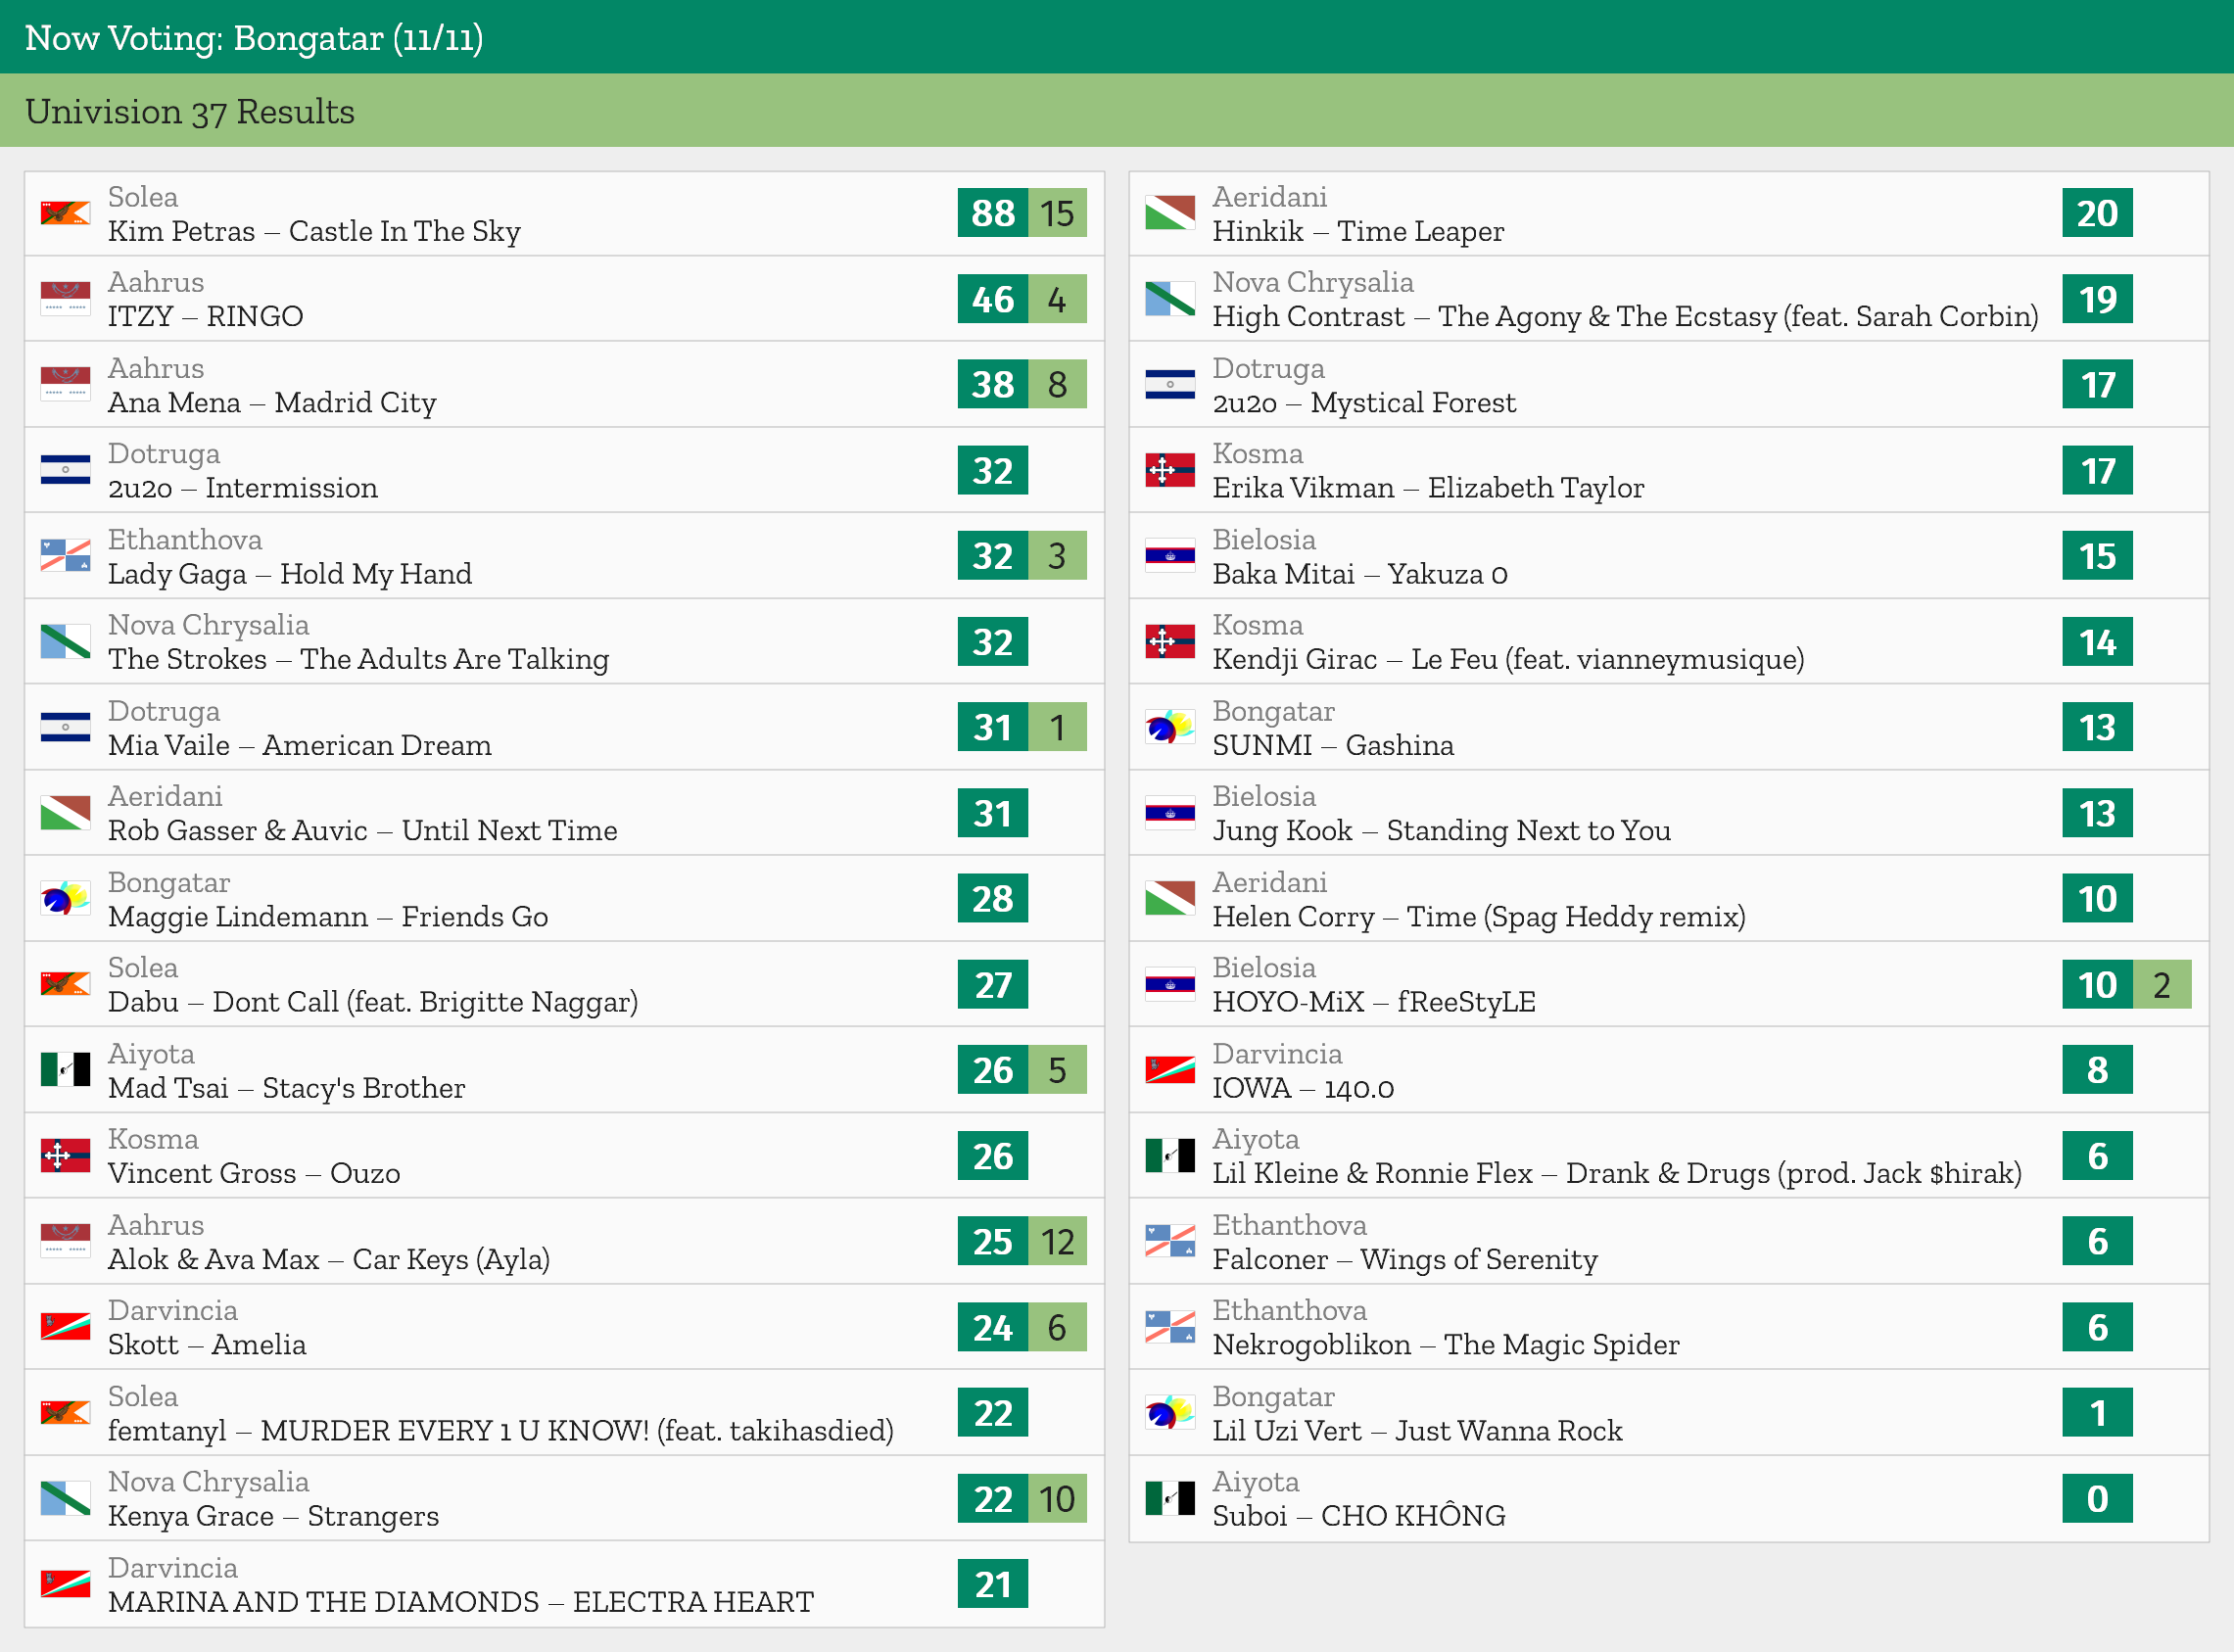Click Aeridani flag next to Helen Corry
This screenshot has height=1652, width=2234.
[1170, 898]
